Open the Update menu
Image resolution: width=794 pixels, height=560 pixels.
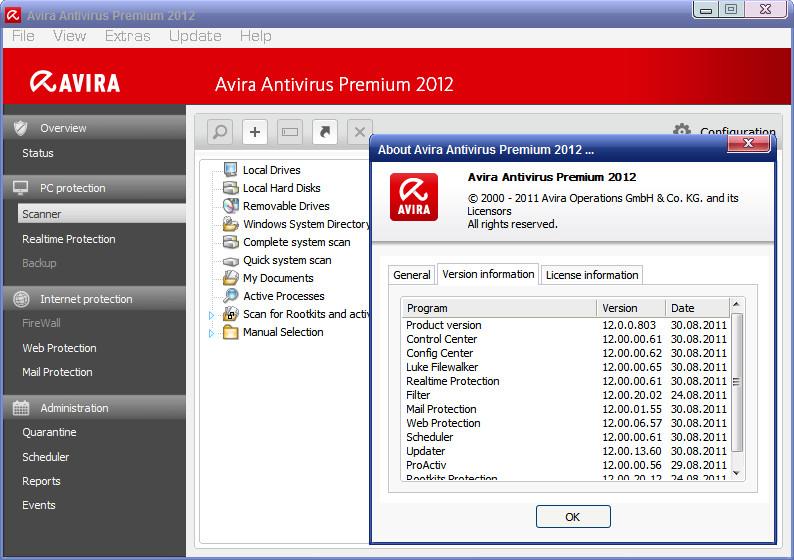(x=195, y=36)
